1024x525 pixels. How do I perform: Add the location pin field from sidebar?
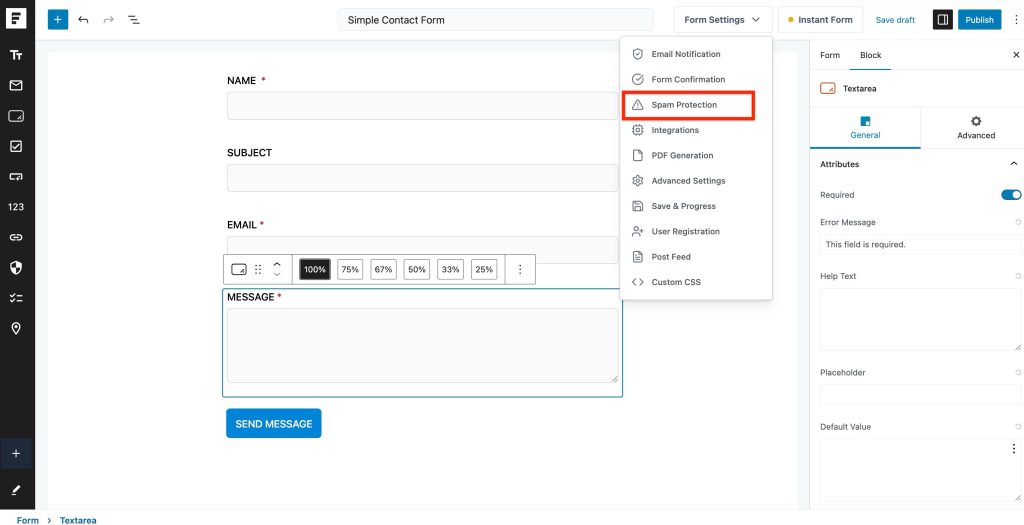tap(16, 328)
